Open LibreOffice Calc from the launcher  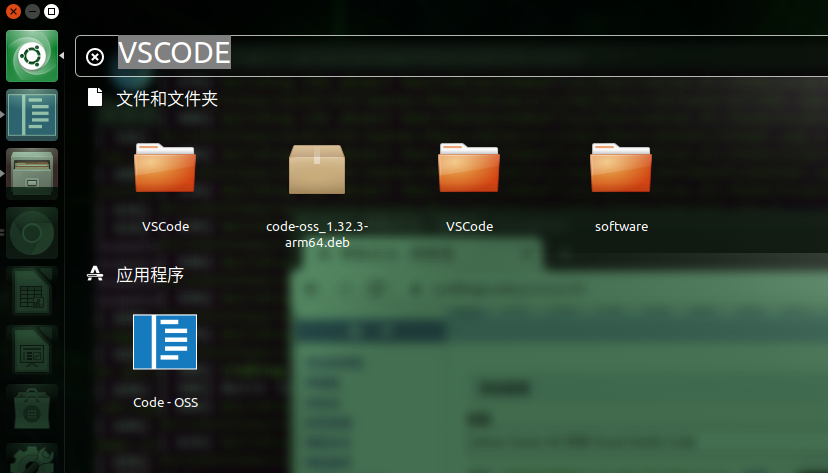32,292
